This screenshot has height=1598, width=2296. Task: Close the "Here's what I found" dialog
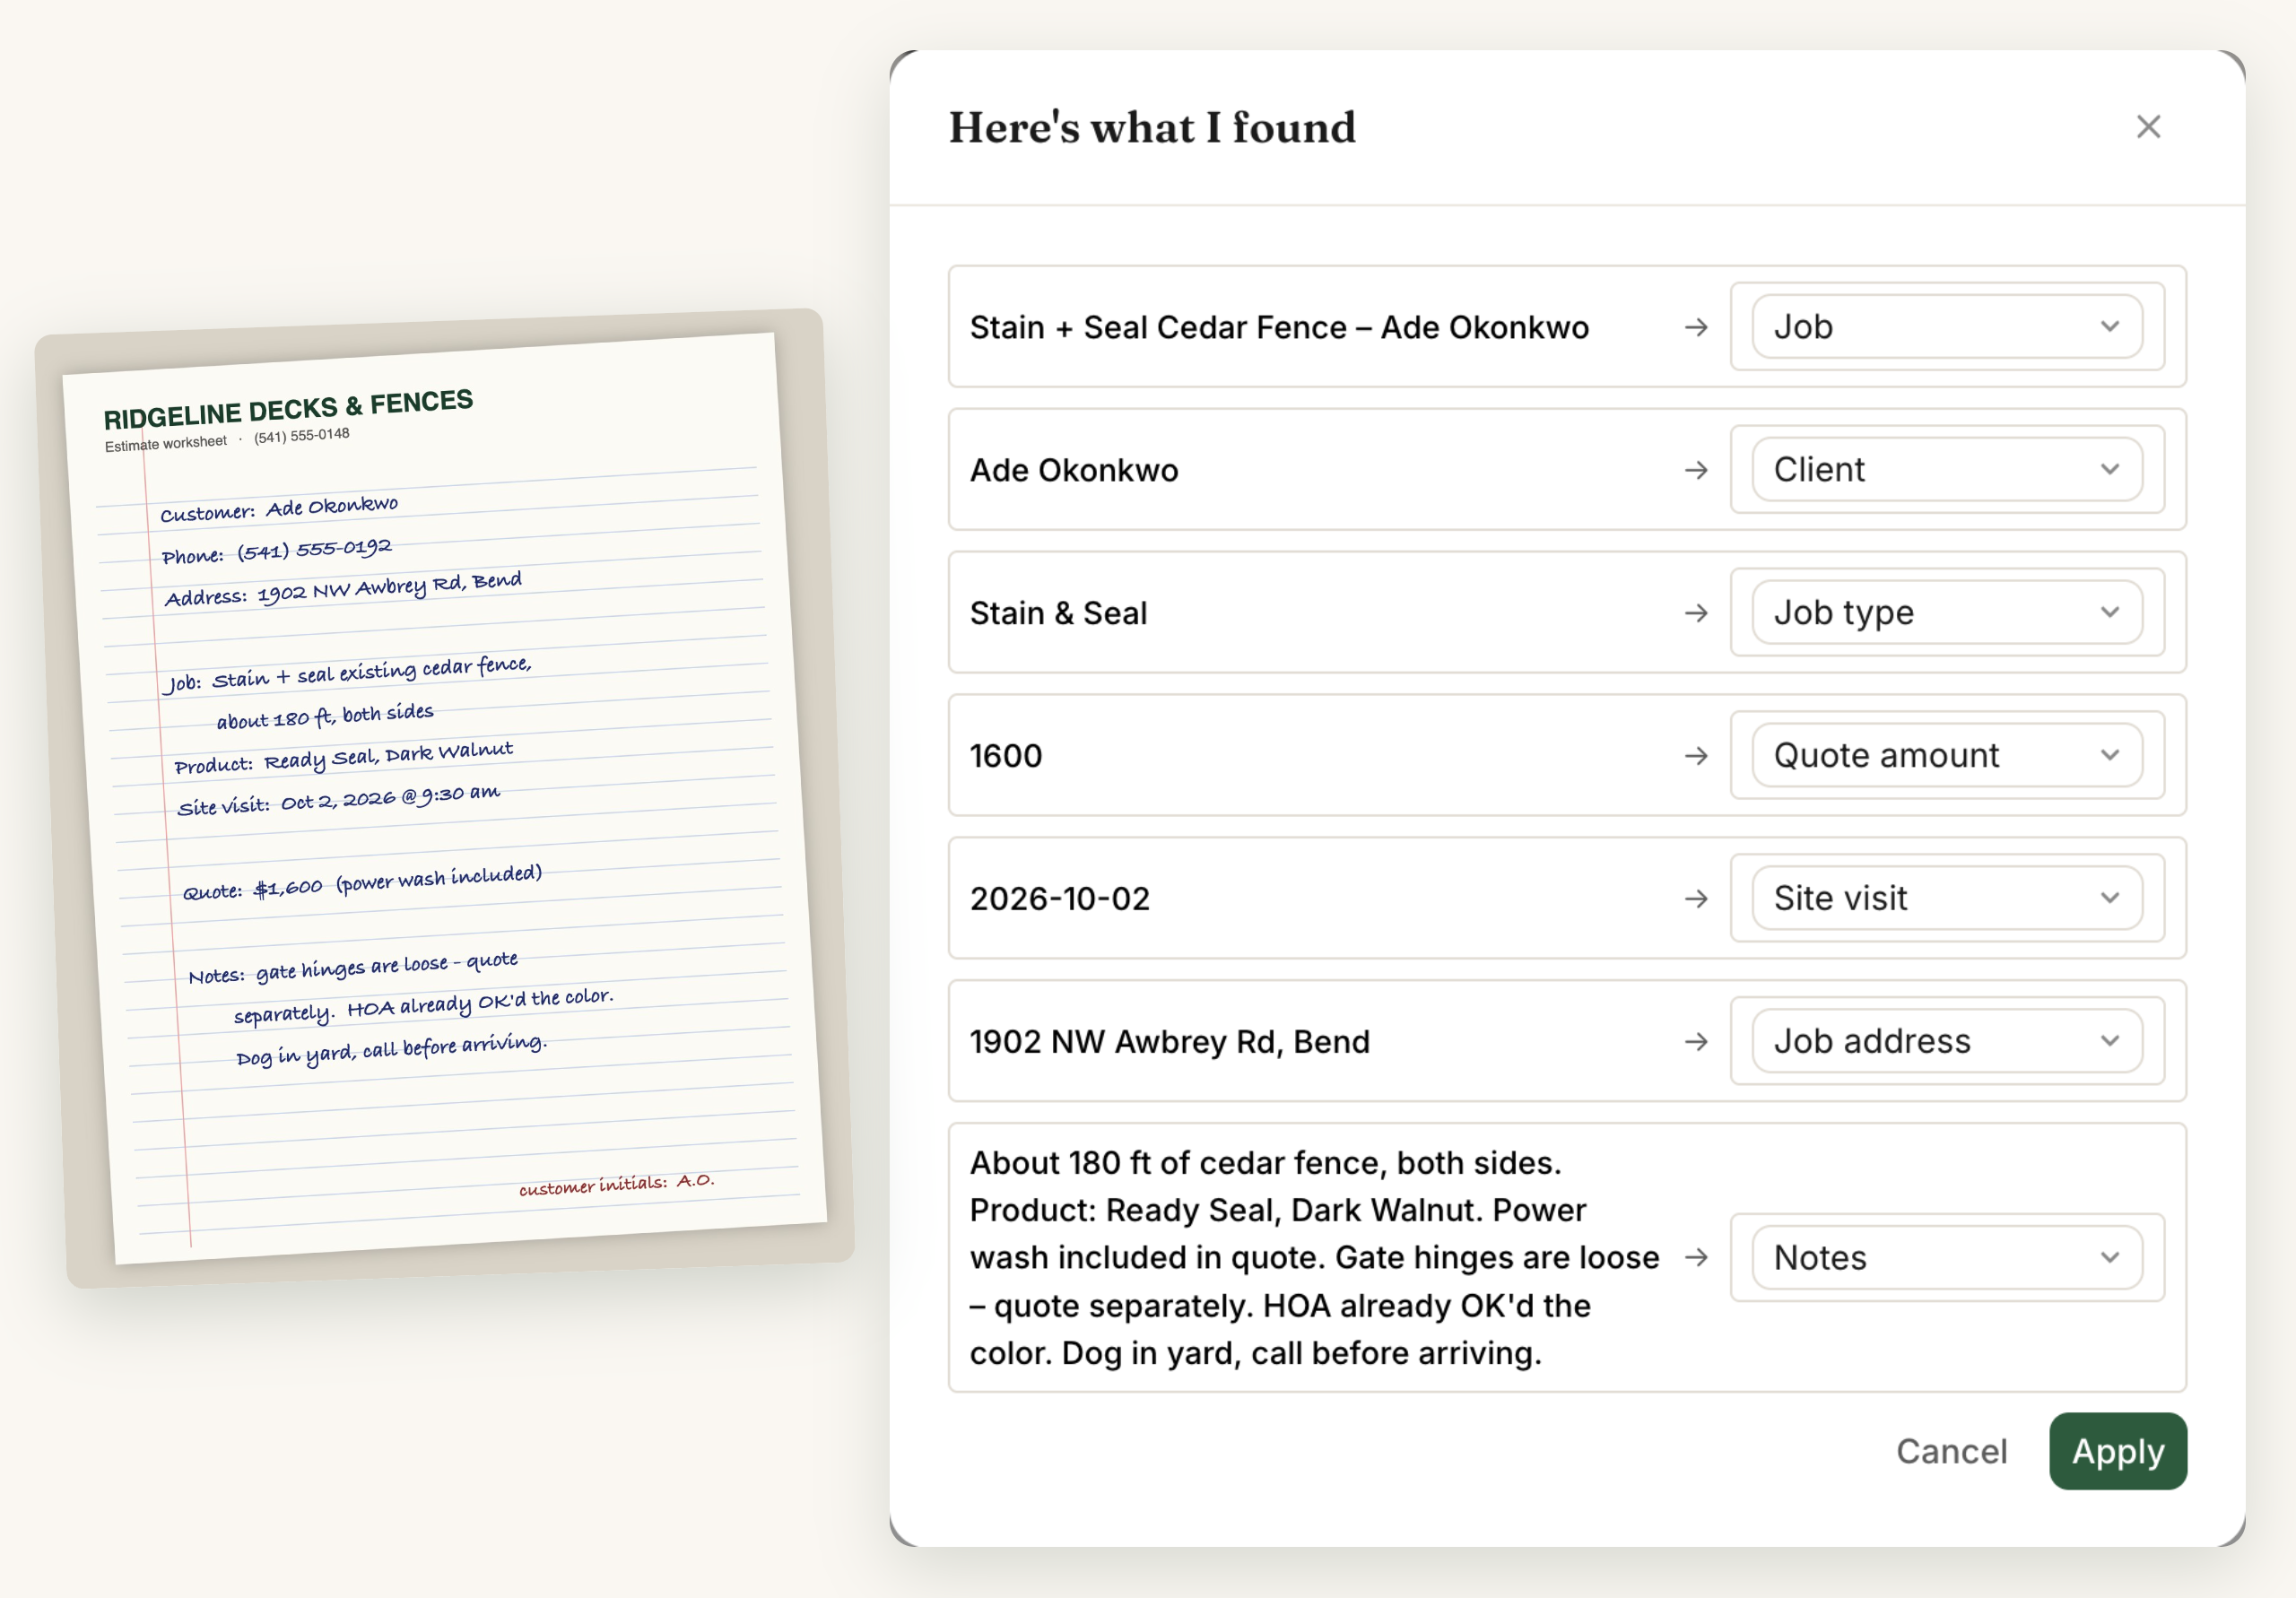(x=2148, y=127)
